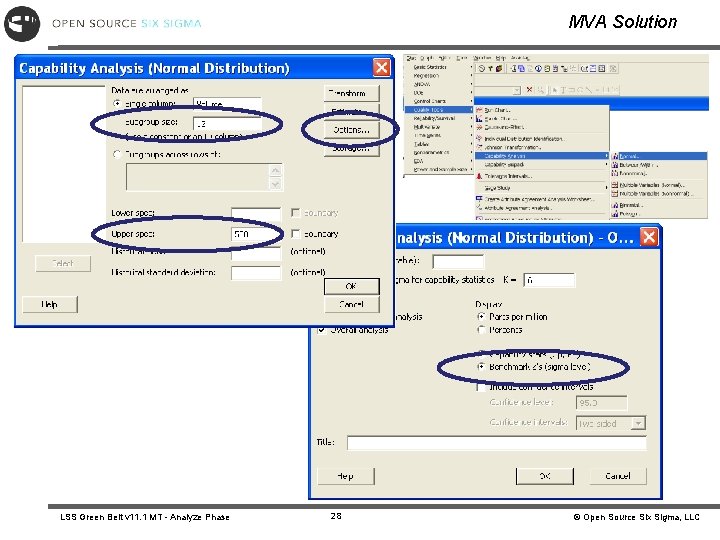Click Cancel in the Capability Analysis dialog
The height and width of the screenshot is (540, 720).
tap(351, 304)
